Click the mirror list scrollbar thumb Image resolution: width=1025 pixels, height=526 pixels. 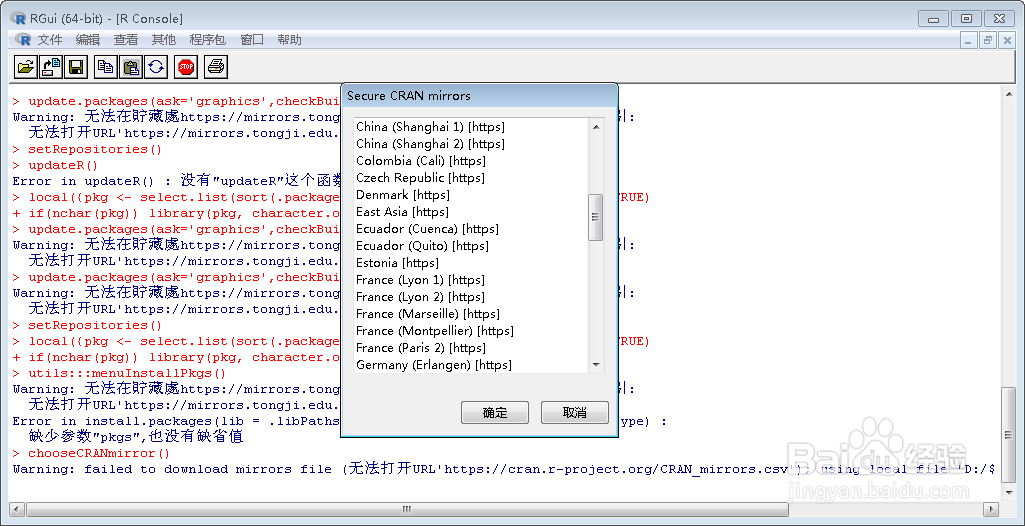pos(596,218)
